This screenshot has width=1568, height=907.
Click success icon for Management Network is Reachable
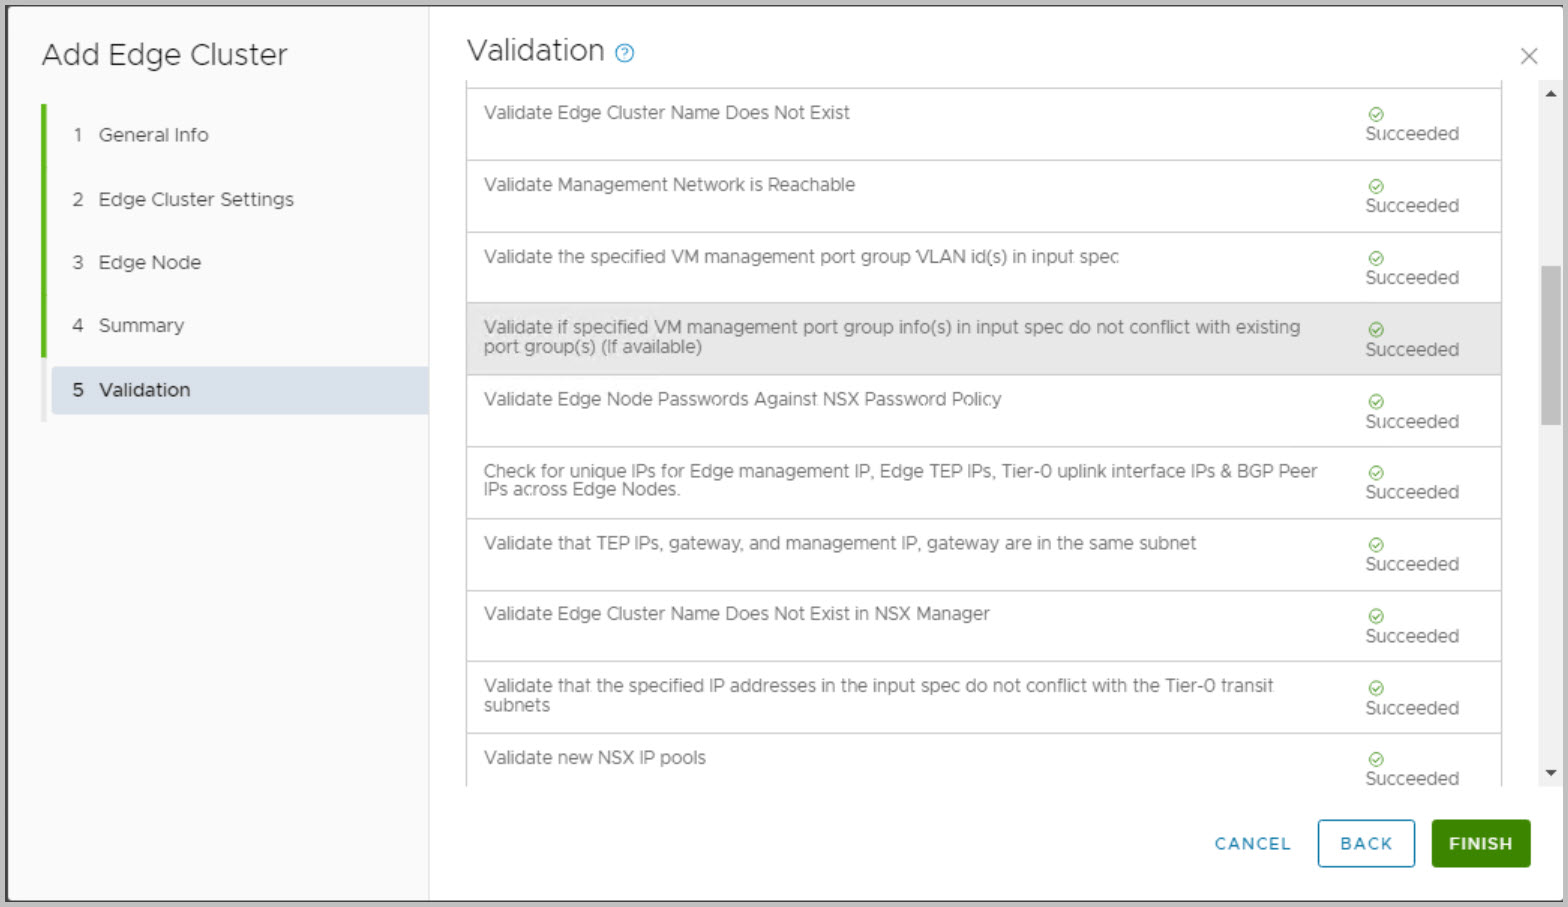1376,186
